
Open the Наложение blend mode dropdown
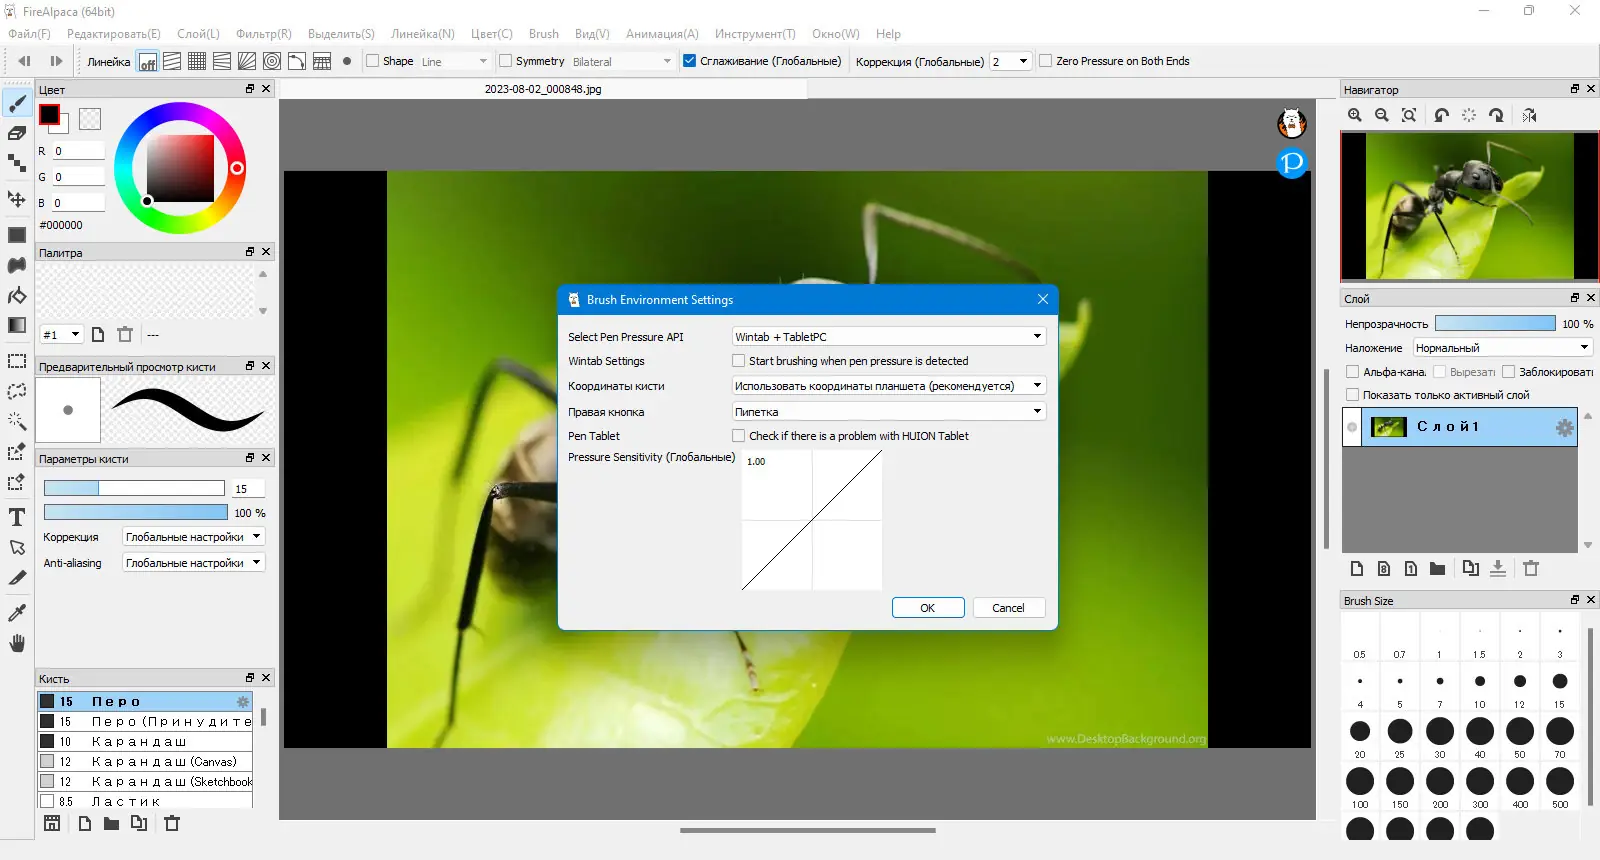click(x=1502, y=348)
